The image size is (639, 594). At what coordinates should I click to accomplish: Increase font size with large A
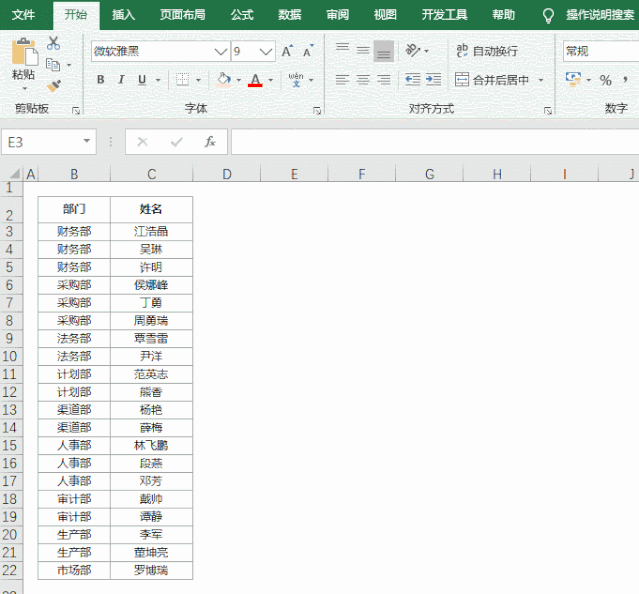pyautogui.click(x=287, y=51)
